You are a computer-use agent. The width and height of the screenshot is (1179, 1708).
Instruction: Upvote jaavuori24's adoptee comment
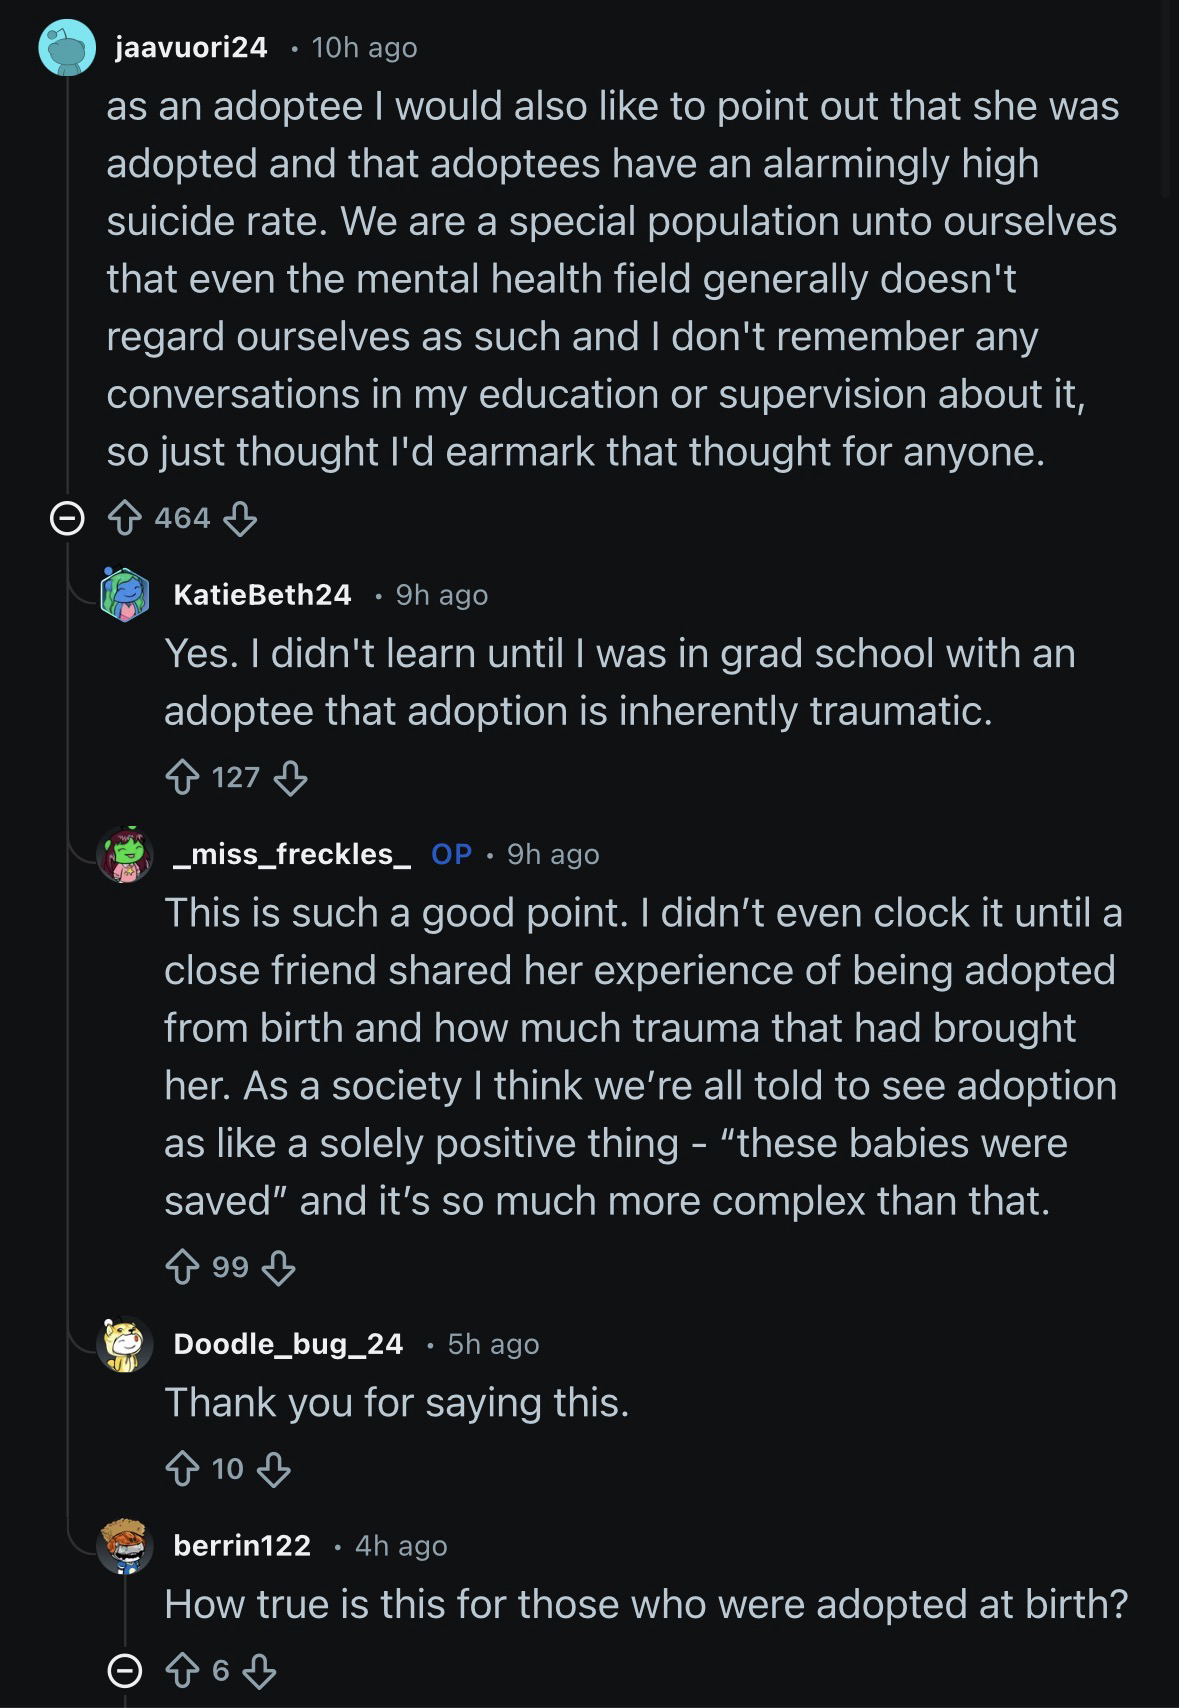click(x=123, y=518)
